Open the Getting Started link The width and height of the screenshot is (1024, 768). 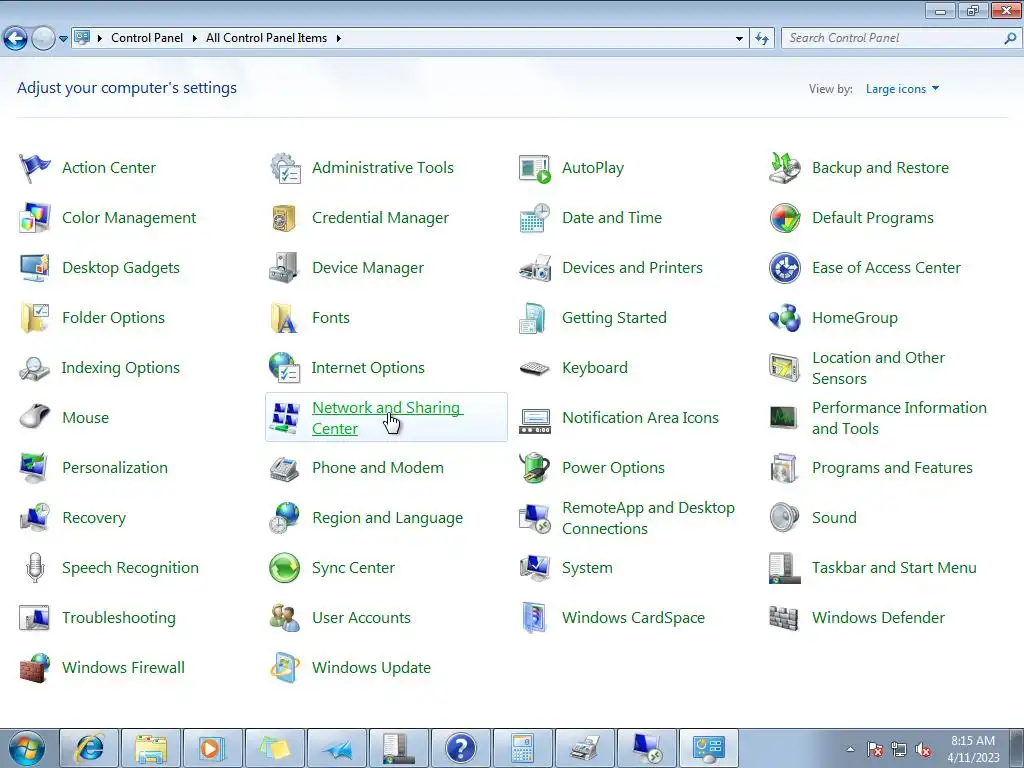(614, 318)
